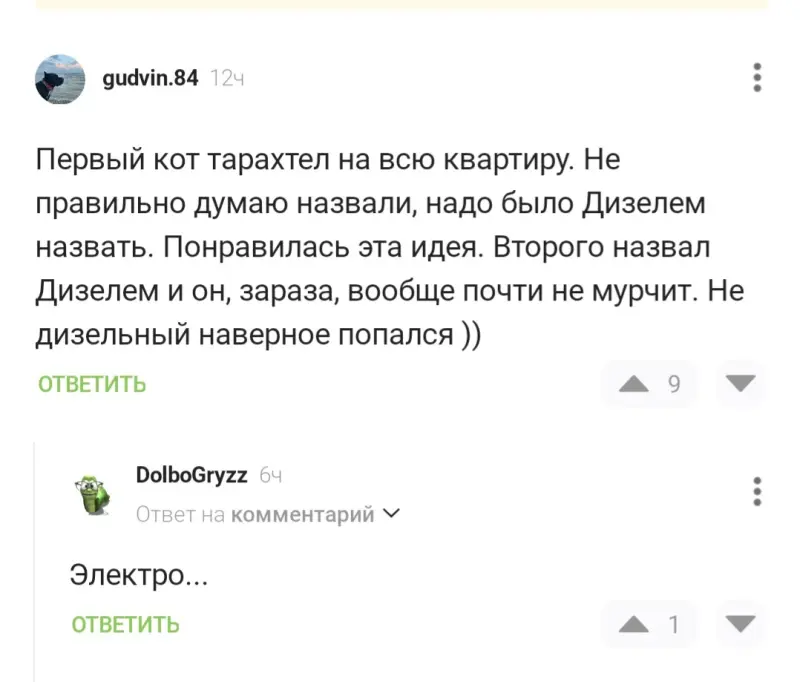Open DolboGryzz's user profile by username
Viewport: 800px width, 682px height.
click(191, 475)
